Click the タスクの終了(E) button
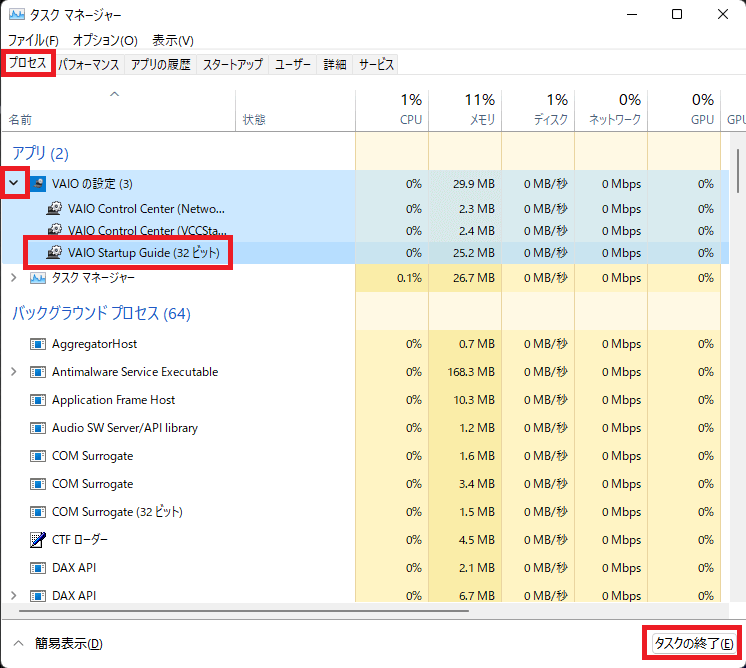The width and height of the screenshot is (746, 668). [694, 644]
